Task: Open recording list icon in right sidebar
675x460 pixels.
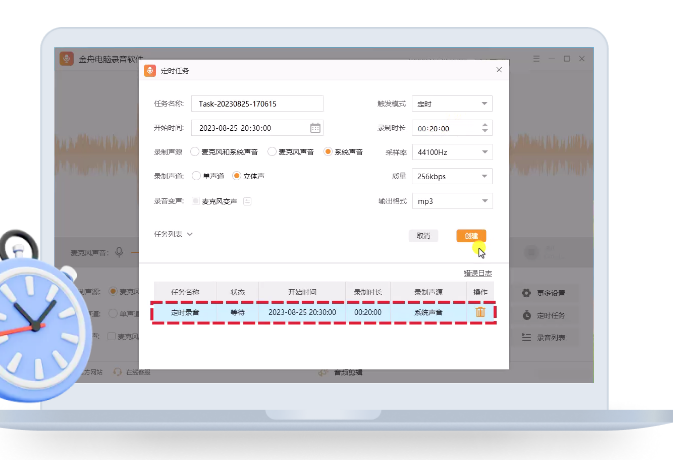Action: [527, 337]
